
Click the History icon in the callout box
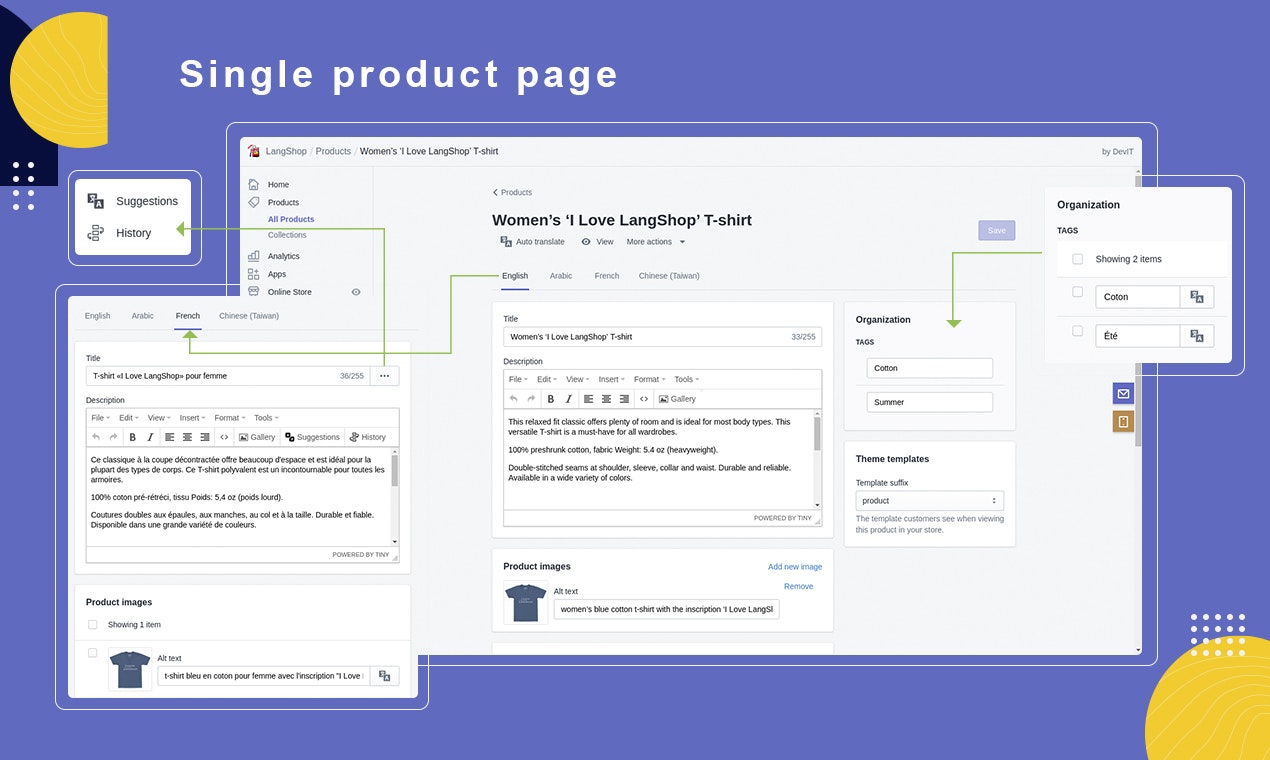[96, 233]
